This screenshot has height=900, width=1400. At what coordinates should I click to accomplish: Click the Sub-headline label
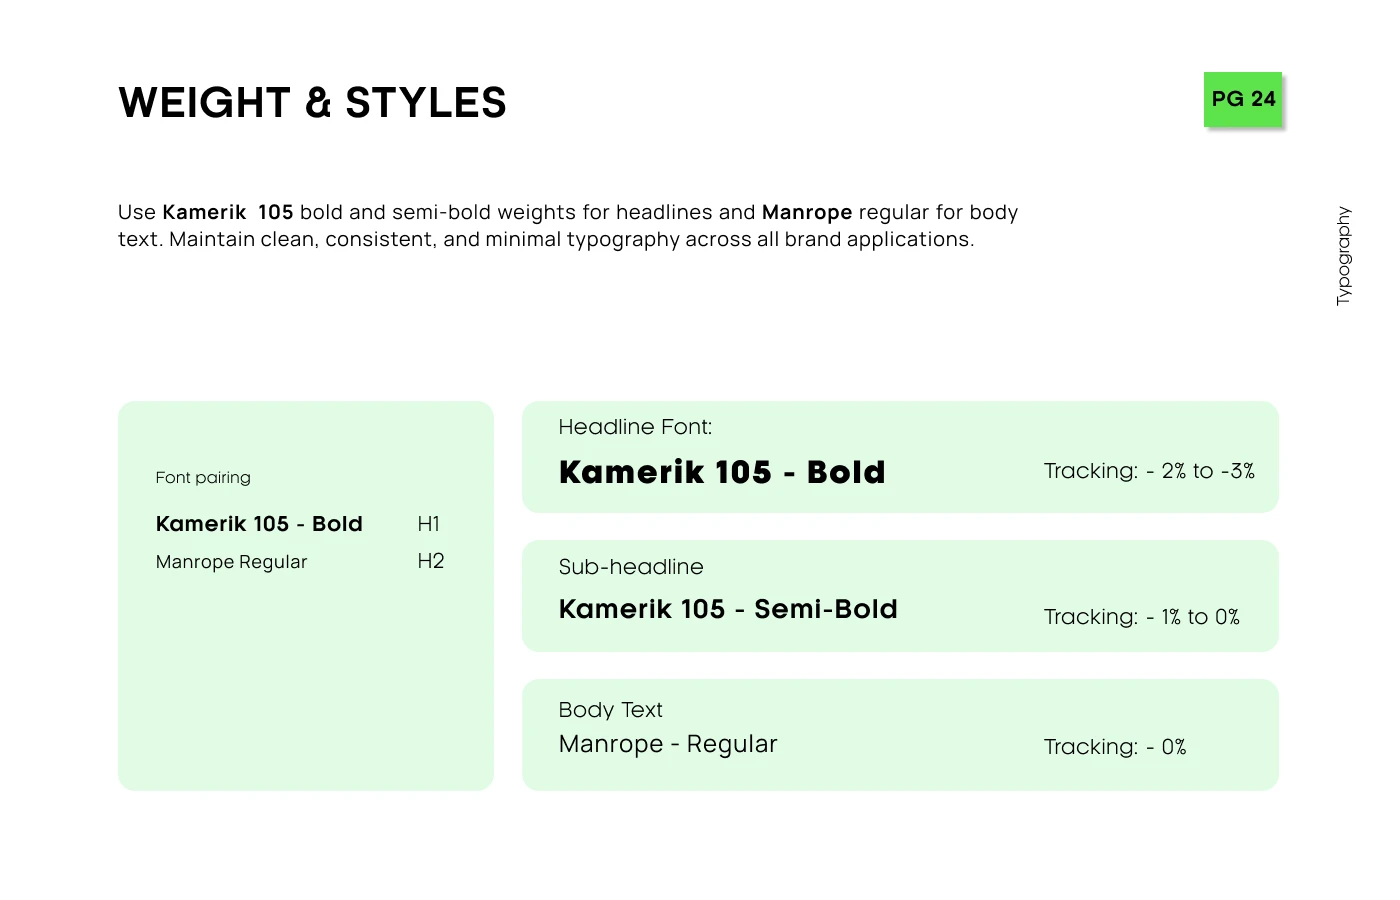(x=631, y=567)
